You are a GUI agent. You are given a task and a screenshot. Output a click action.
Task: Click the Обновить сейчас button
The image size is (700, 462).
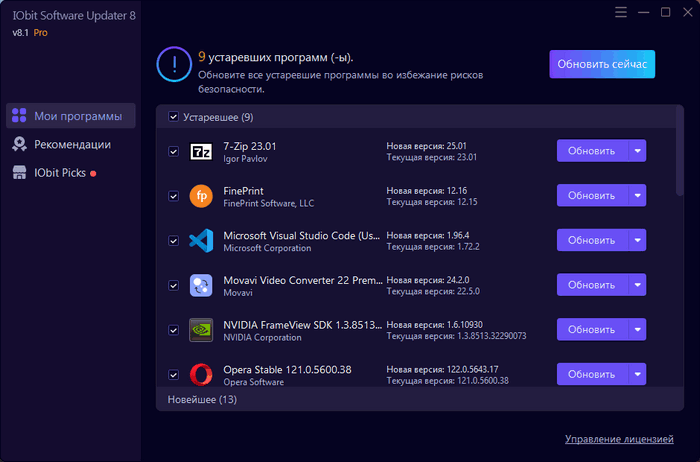point(602,64)
